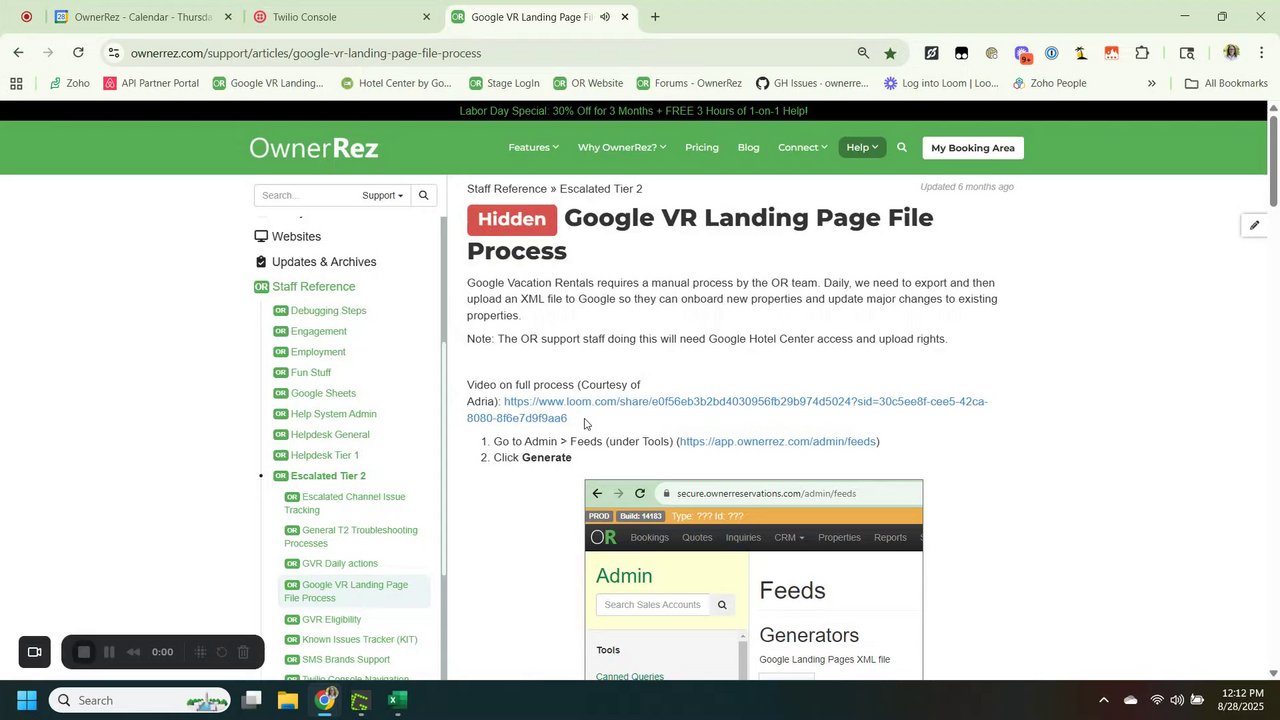Open the Chrome profile avatar
The height and width of the screenshot is (720, 1280).
coord(1231,53)
